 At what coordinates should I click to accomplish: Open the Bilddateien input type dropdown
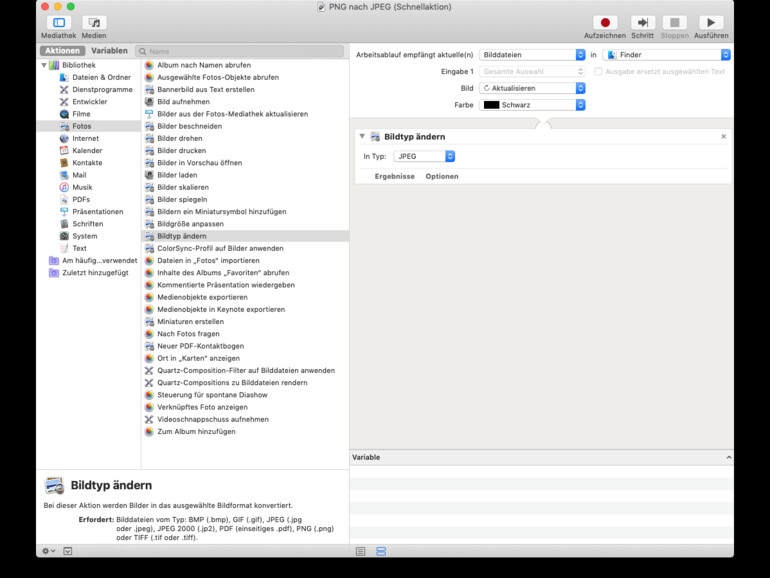click(x=532, y=55)
